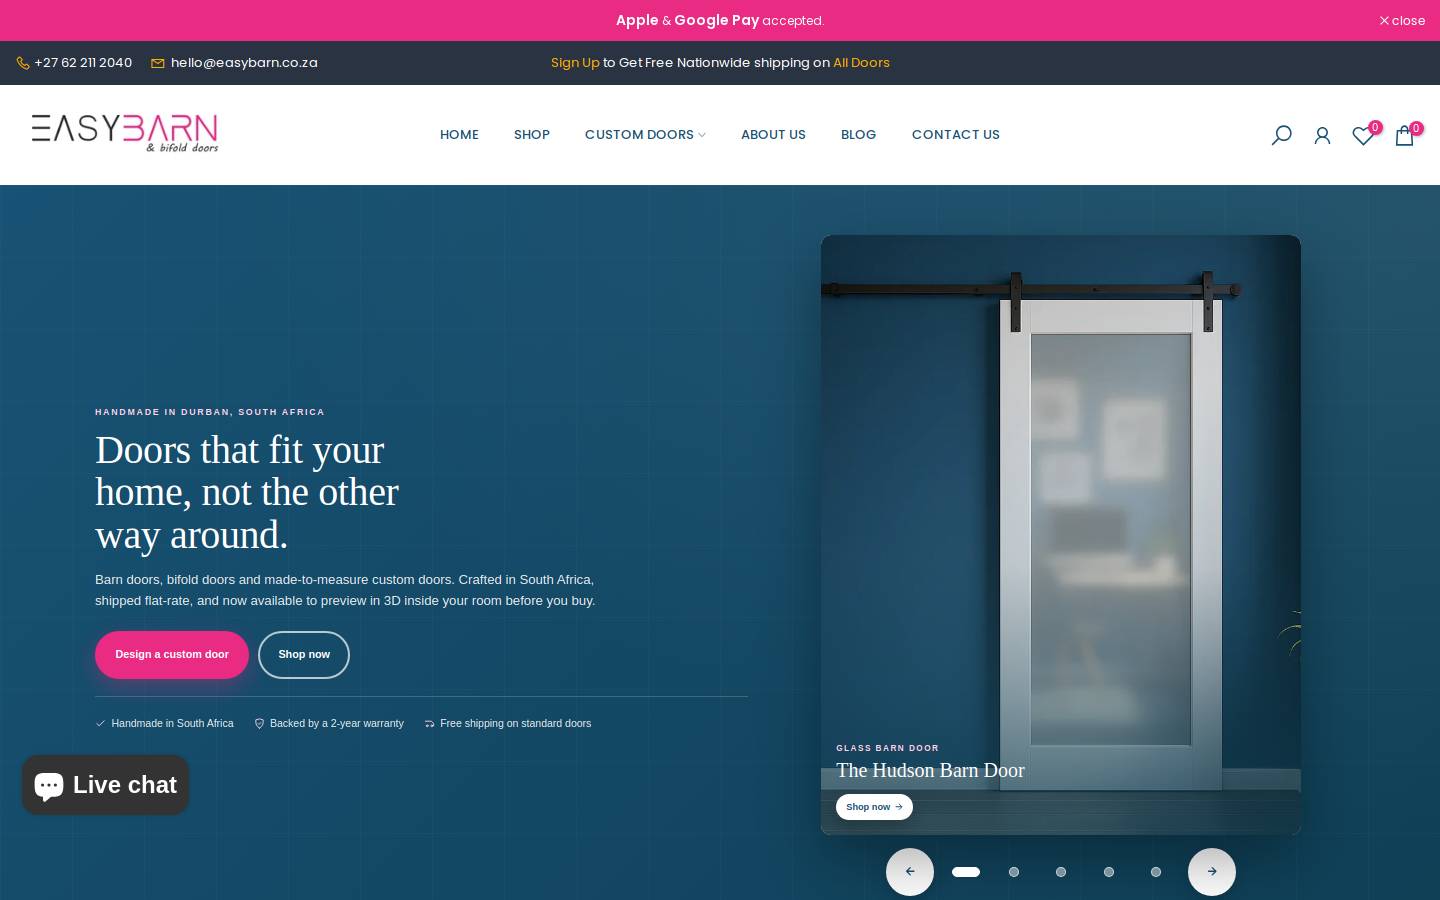Click the Glass Barn Door label
The width and height of the screenshot is (1440, 900).
(x=887, y=748)
